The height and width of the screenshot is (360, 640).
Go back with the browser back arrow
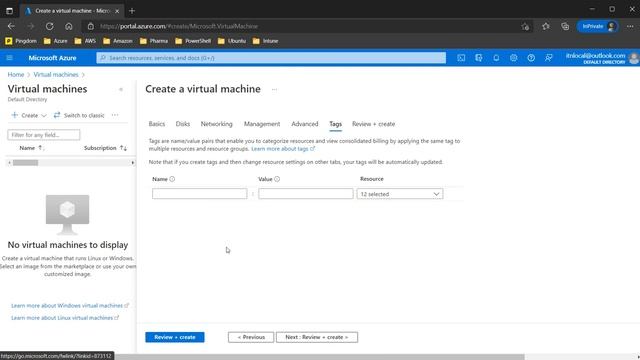click(x=11, y=26)
